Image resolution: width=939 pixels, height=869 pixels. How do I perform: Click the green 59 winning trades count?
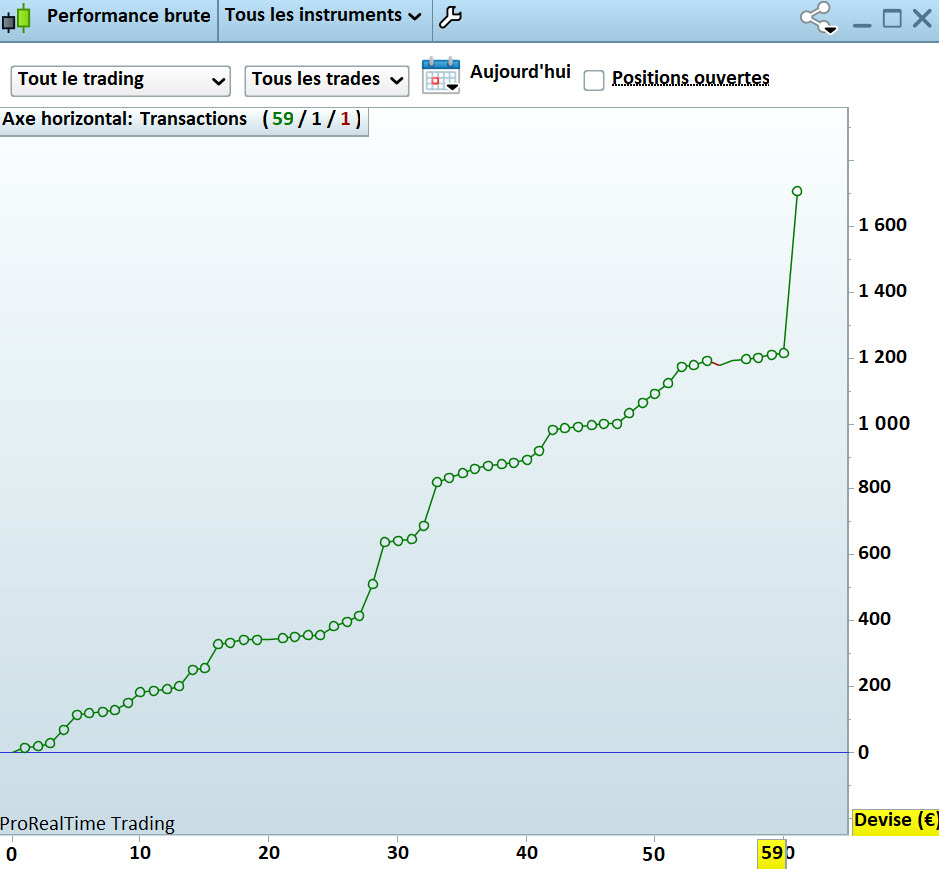pyautogui.click(x=283, y=119)
